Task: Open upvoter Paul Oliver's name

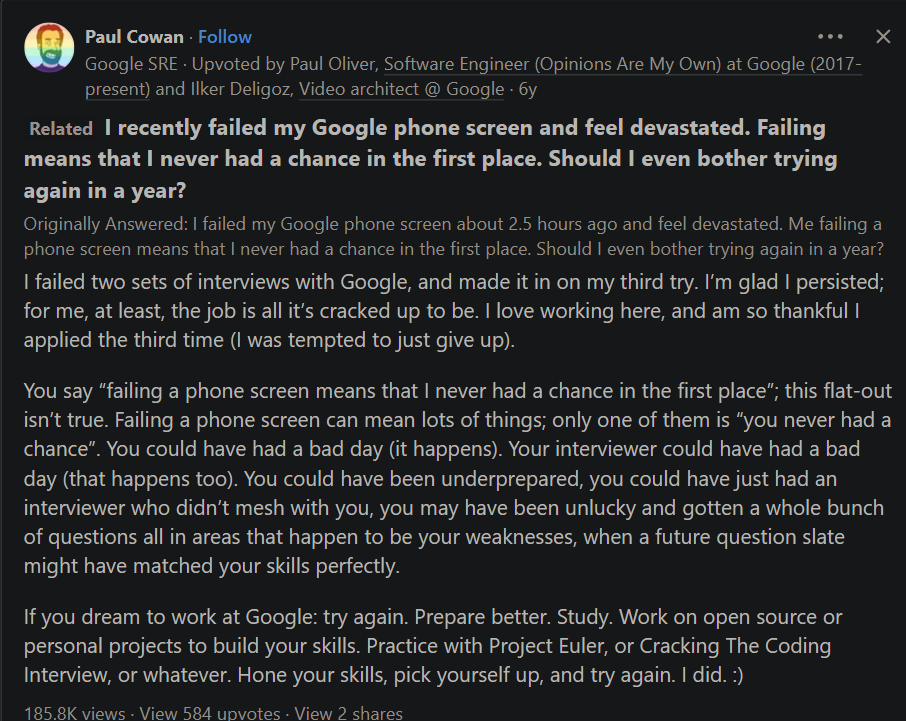Action: [333, 64]
